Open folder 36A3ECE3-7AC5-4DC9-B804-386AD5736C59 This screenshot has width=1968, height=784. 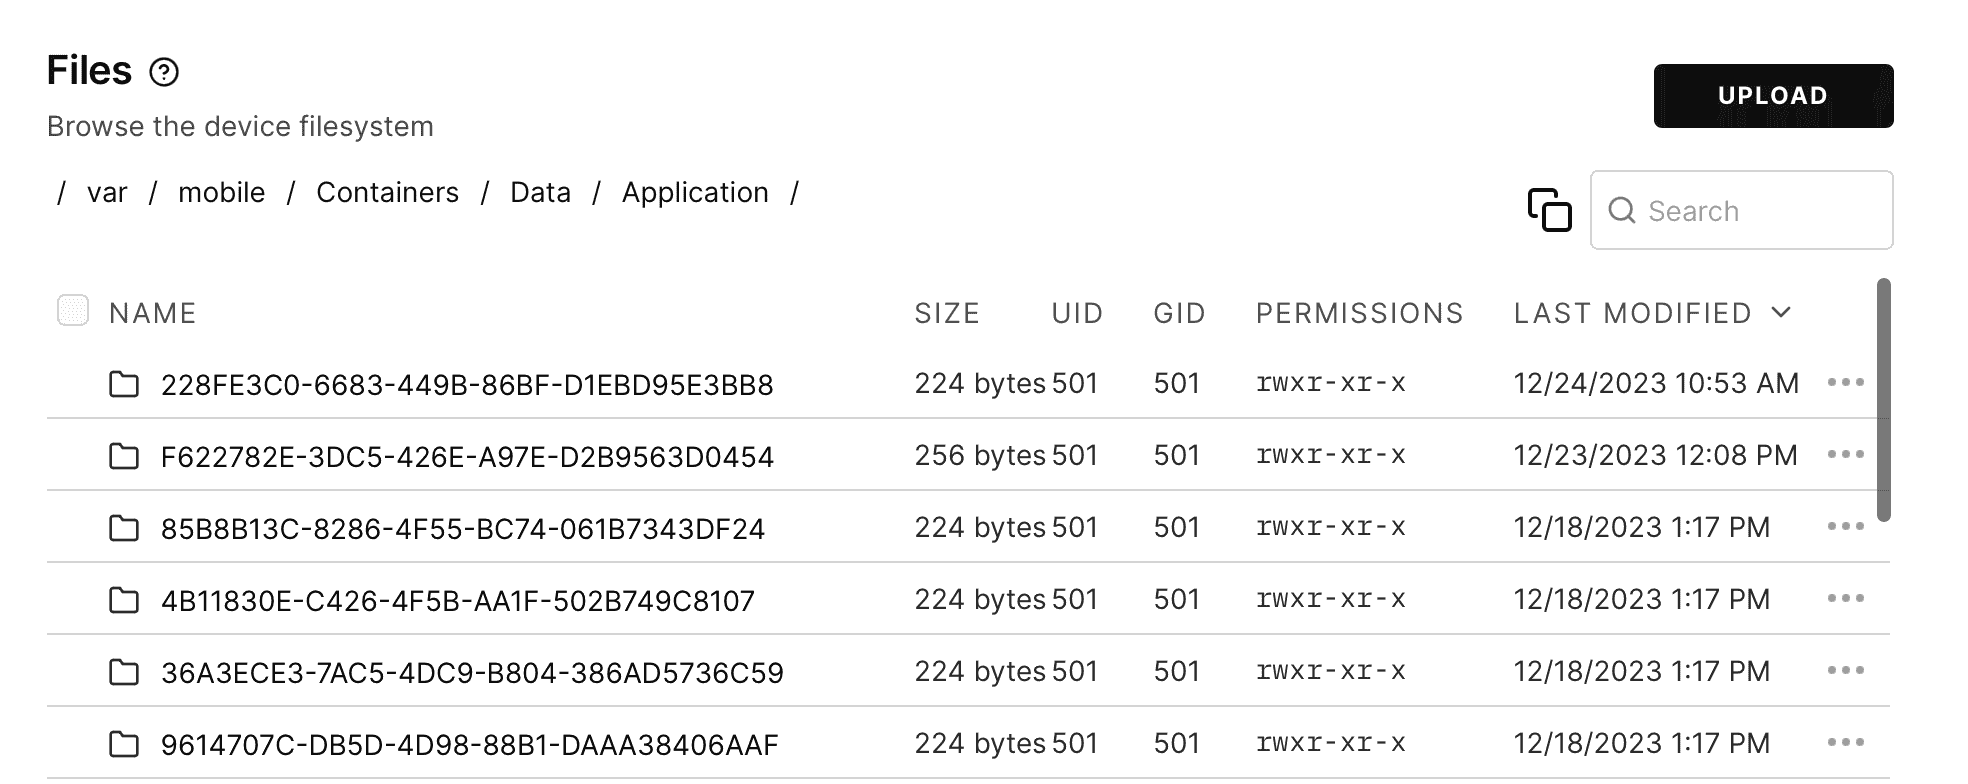click(x=472, y=673)
